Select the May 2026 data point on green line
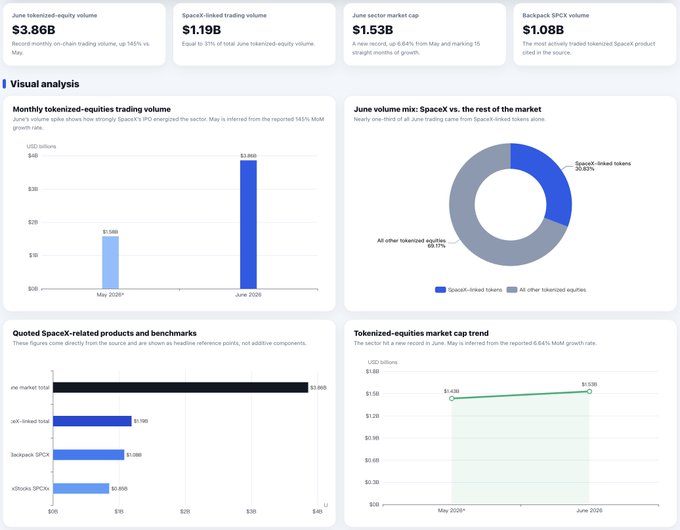The height and width of the screenshot is (530, 680). pyautogui.click(x=451, y=398)
